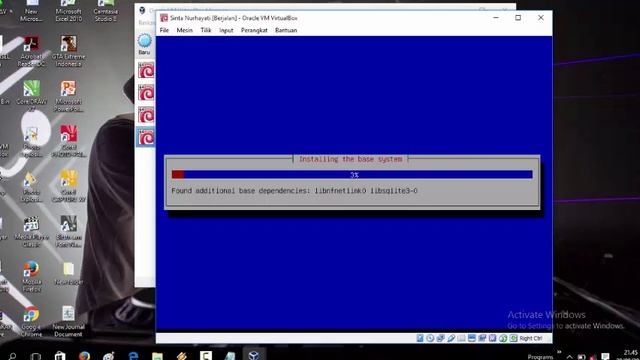640x360 pixels.
Task: Open the New Journal Document desktop icon
Action: pos(69,322)
